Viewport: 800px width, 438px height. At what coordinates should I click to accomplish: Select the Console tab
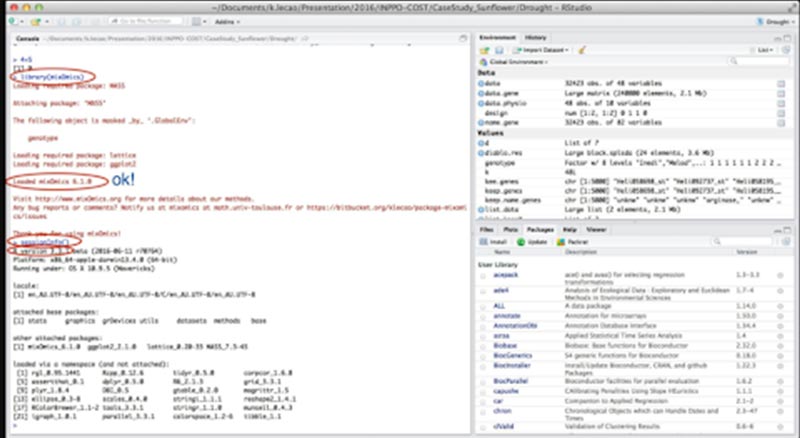[27, 38]
